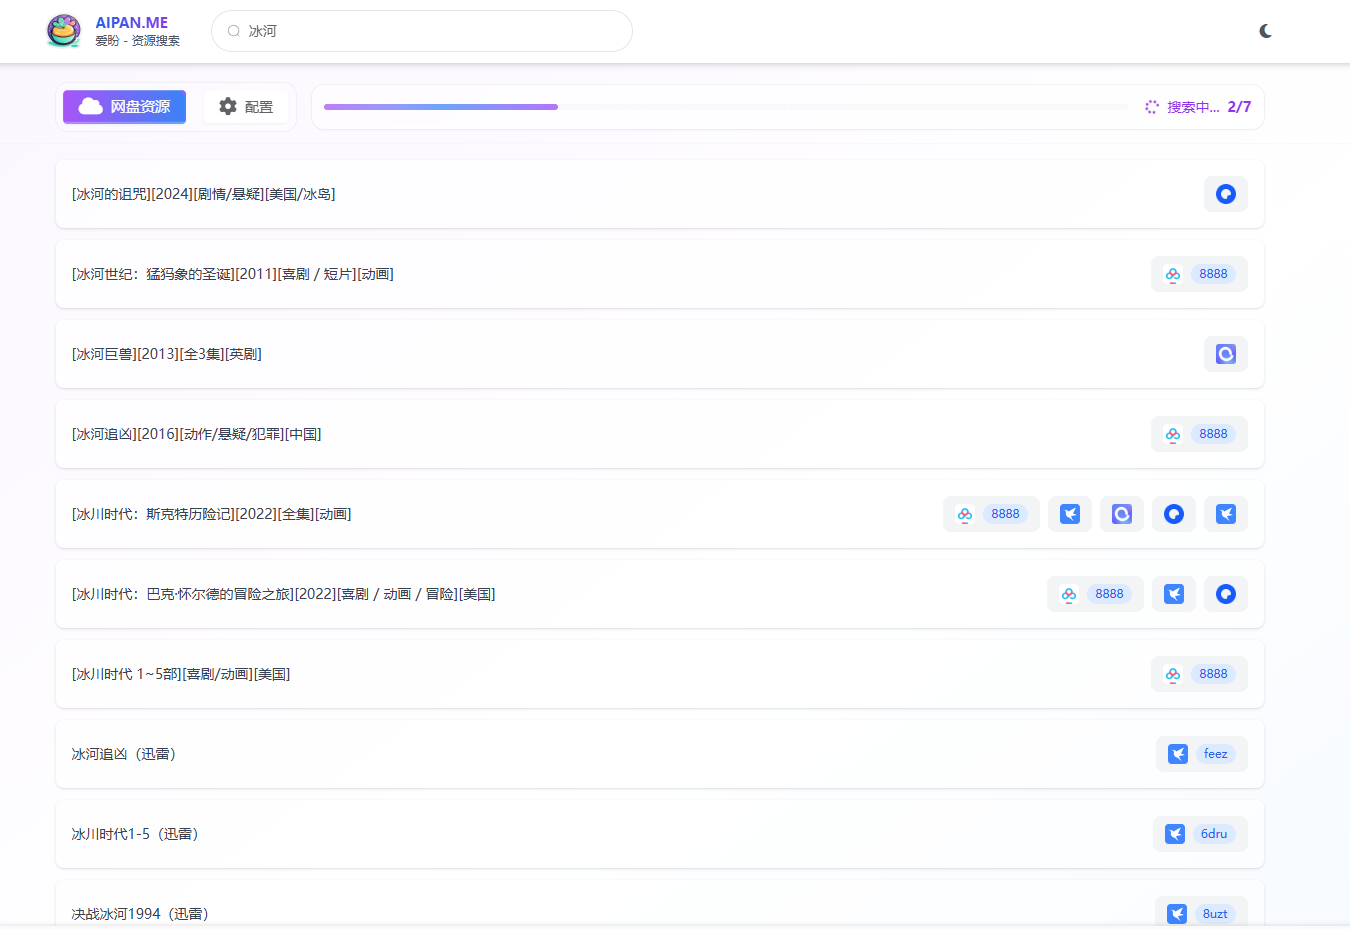Click the AIPAN.ME brand title text
This screenshot has height=929, width=1350.
click(132, 22)
